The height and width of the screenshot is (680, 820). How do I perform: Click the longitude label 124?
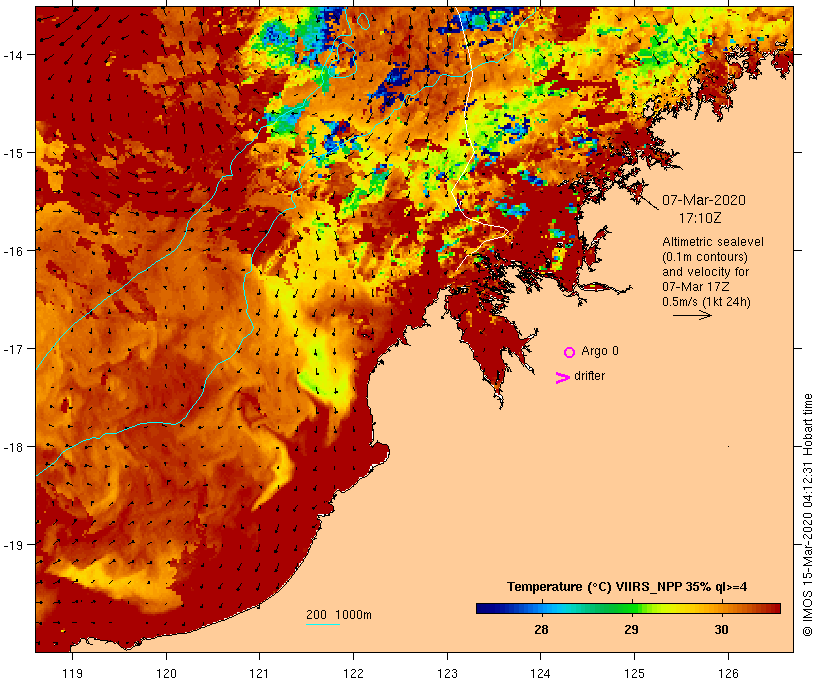coord(541,673)
